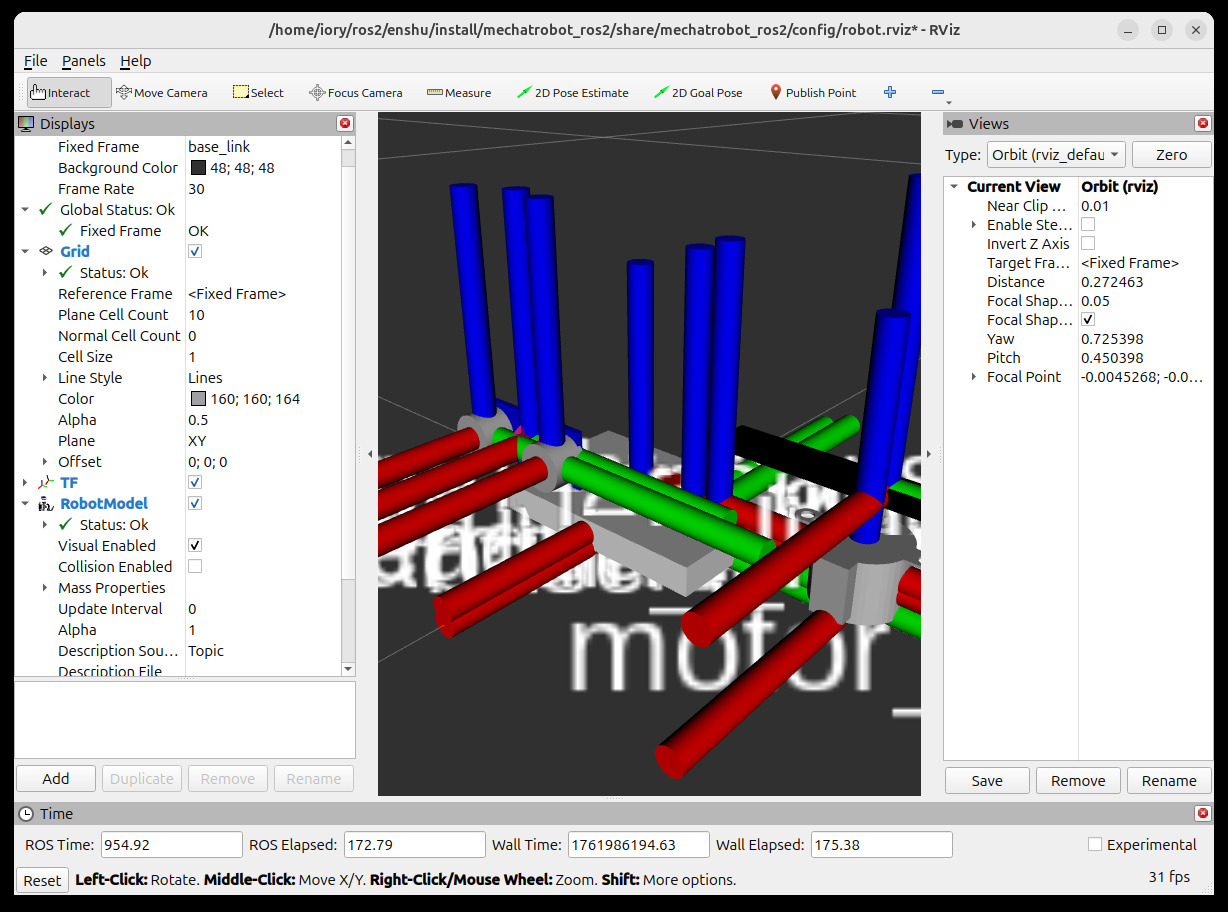Image resolution: width=1228 pixels, height=912 pixels.
Task: Choose the Select tool in the toolbar
Action: 258,92
